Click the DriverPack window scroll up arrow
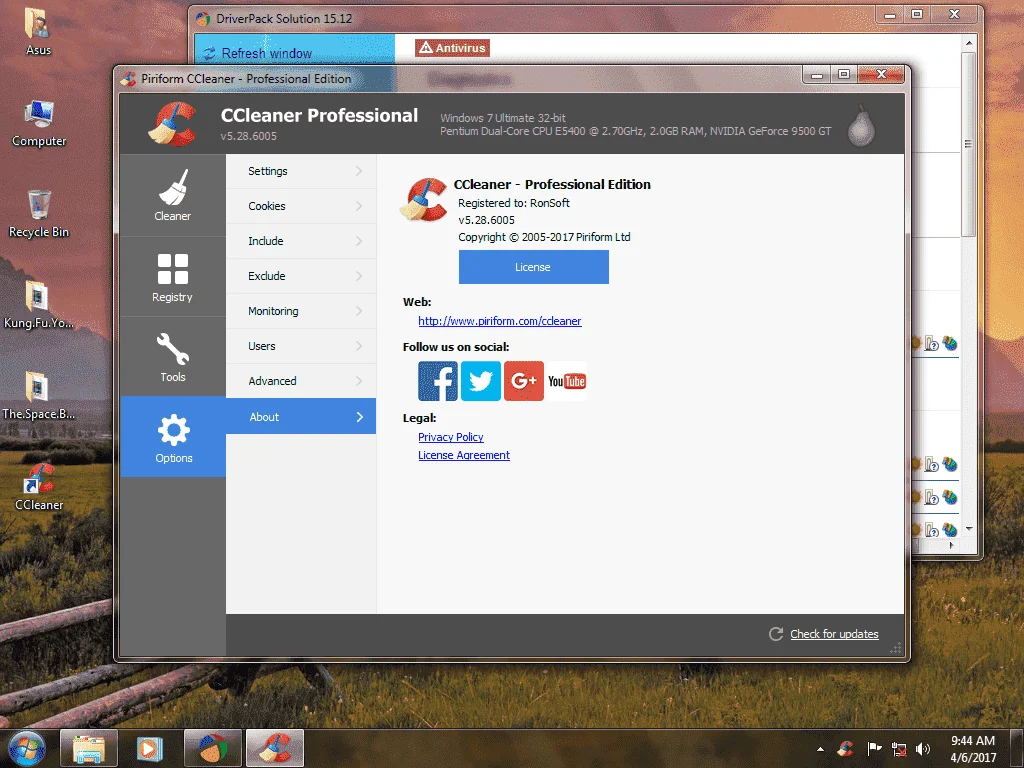 pyautogui.click(x=968, y=42)
